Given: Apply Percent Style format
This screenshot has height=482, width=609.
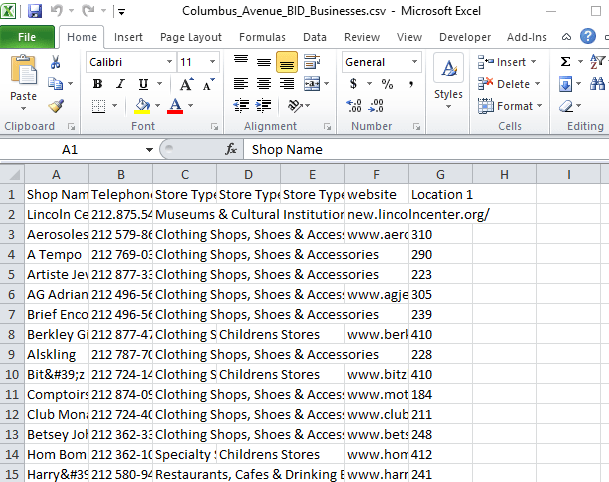Looking at the screenshot, I should pos(387,84).
